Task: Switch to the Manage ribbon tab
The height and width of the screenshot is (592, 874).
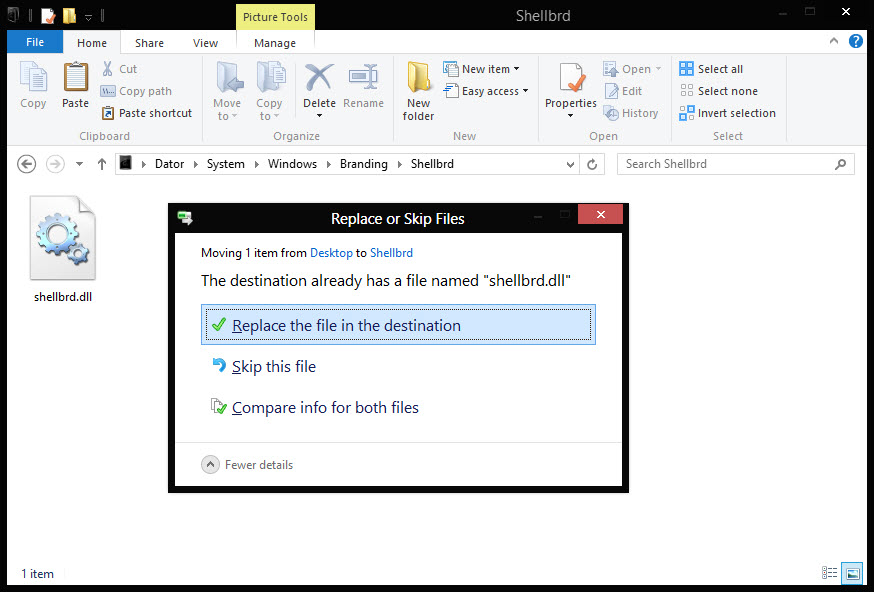Action: [x=275, y=43]
